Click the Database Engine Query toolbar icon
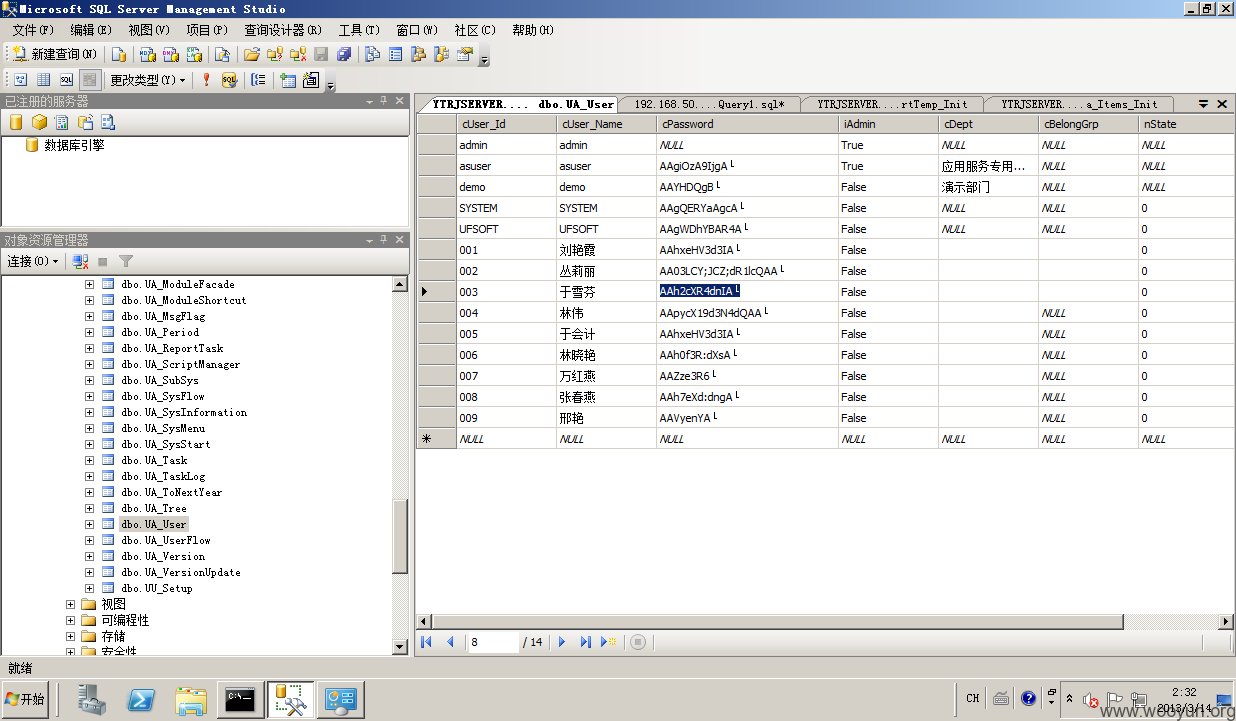Screen dimensions: 1236x721 tap(119, 54)
